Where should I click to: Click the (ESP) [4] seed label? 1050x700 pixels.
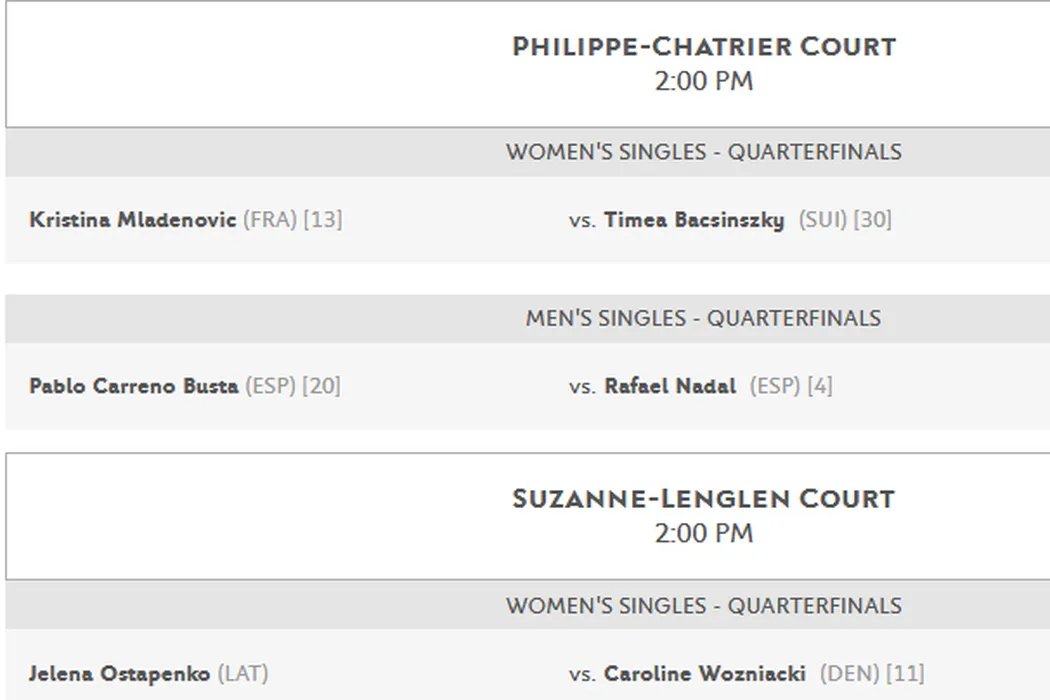[x=791, y=386]
